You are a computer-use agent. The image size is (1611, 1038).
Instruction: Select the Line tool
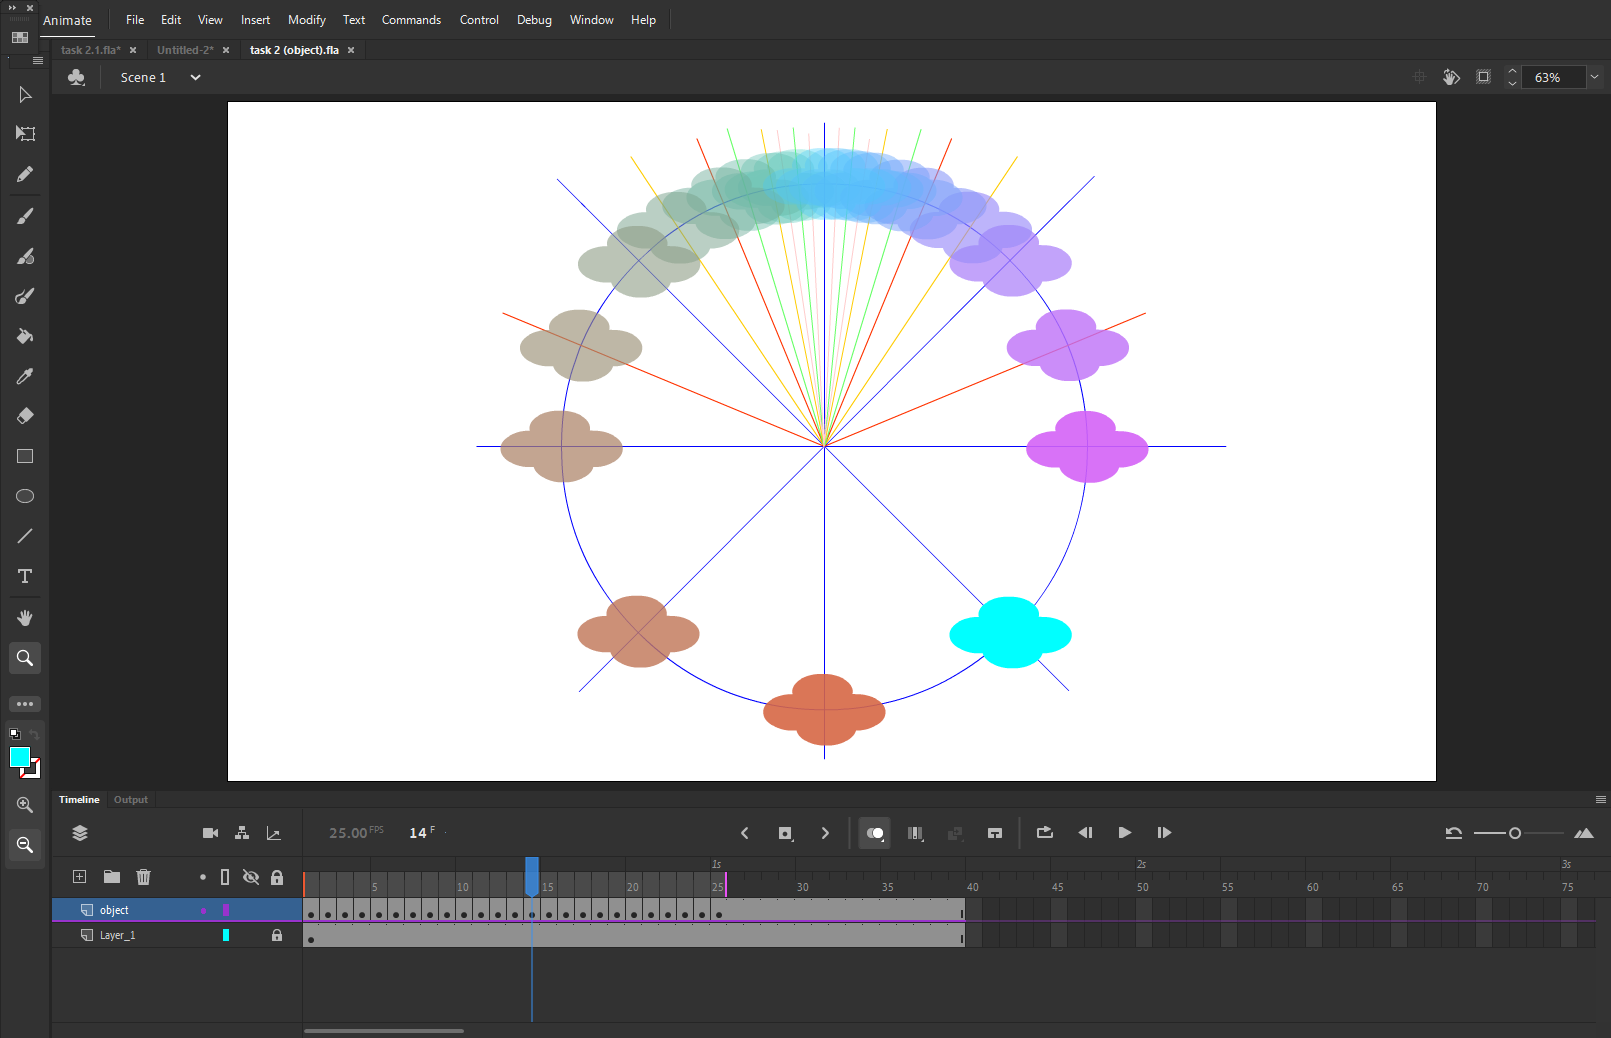25,536
